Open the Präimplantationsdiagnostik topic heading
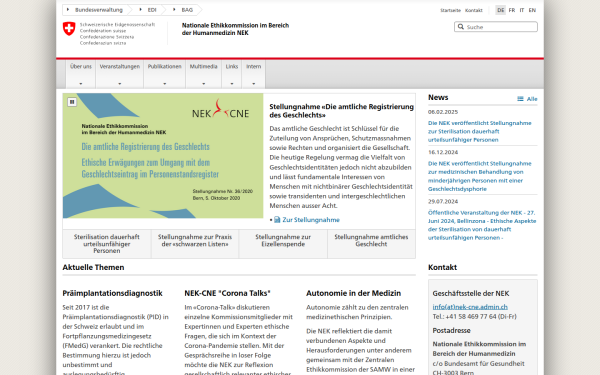This screenshot has width=600, height=375. point(112,293)
